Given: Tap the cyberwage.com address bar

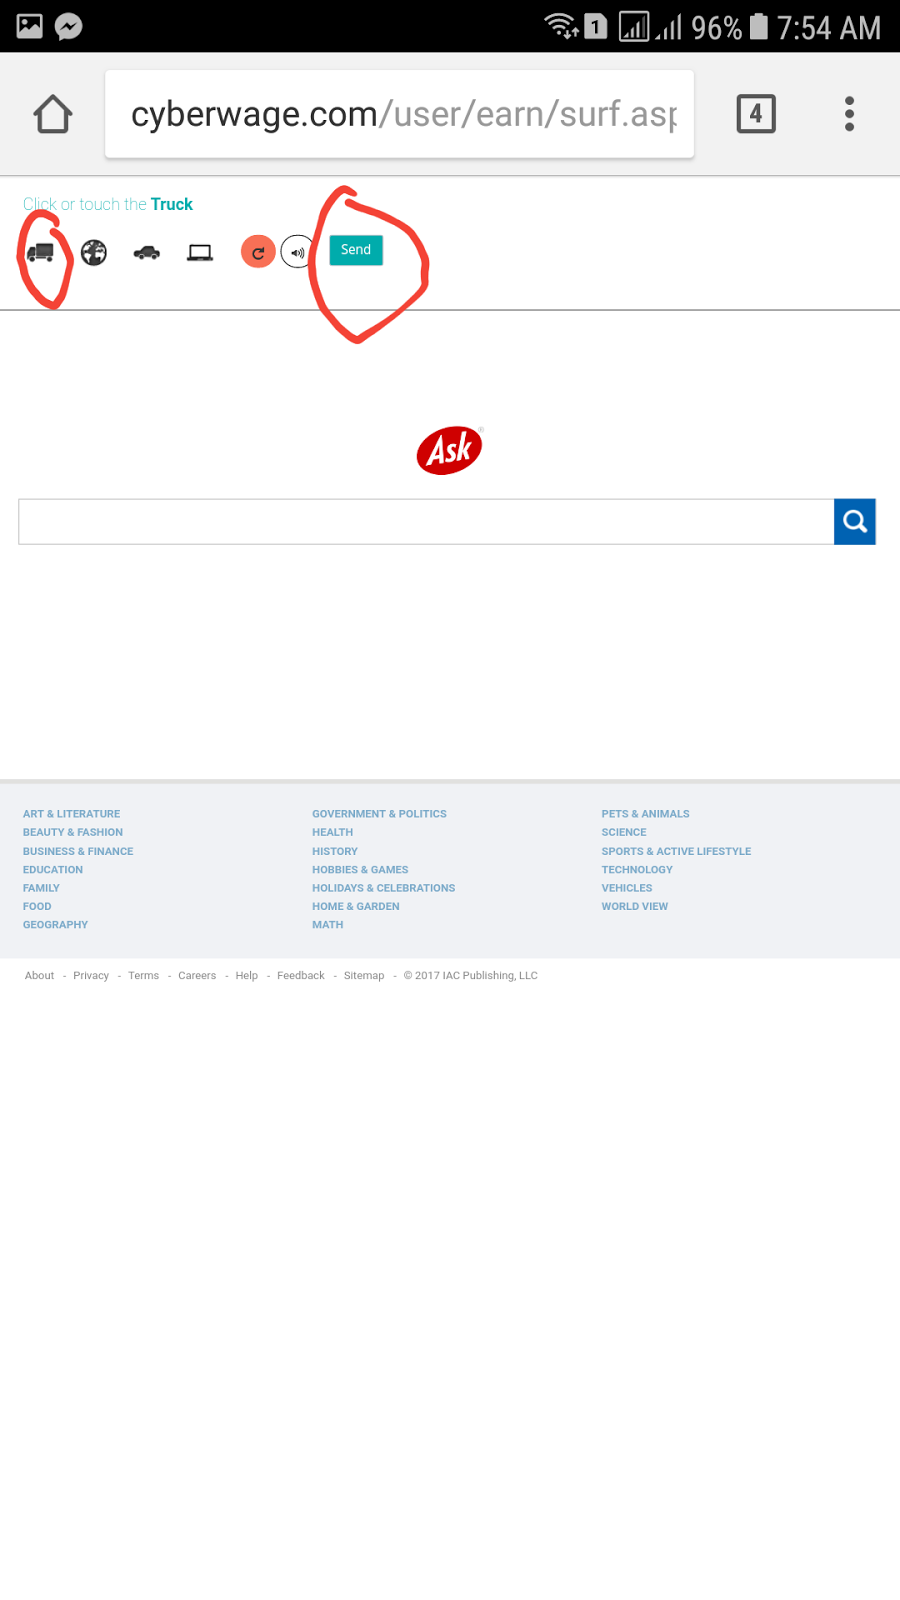Looking at the screenshot, I should click(x=399, y=114).
